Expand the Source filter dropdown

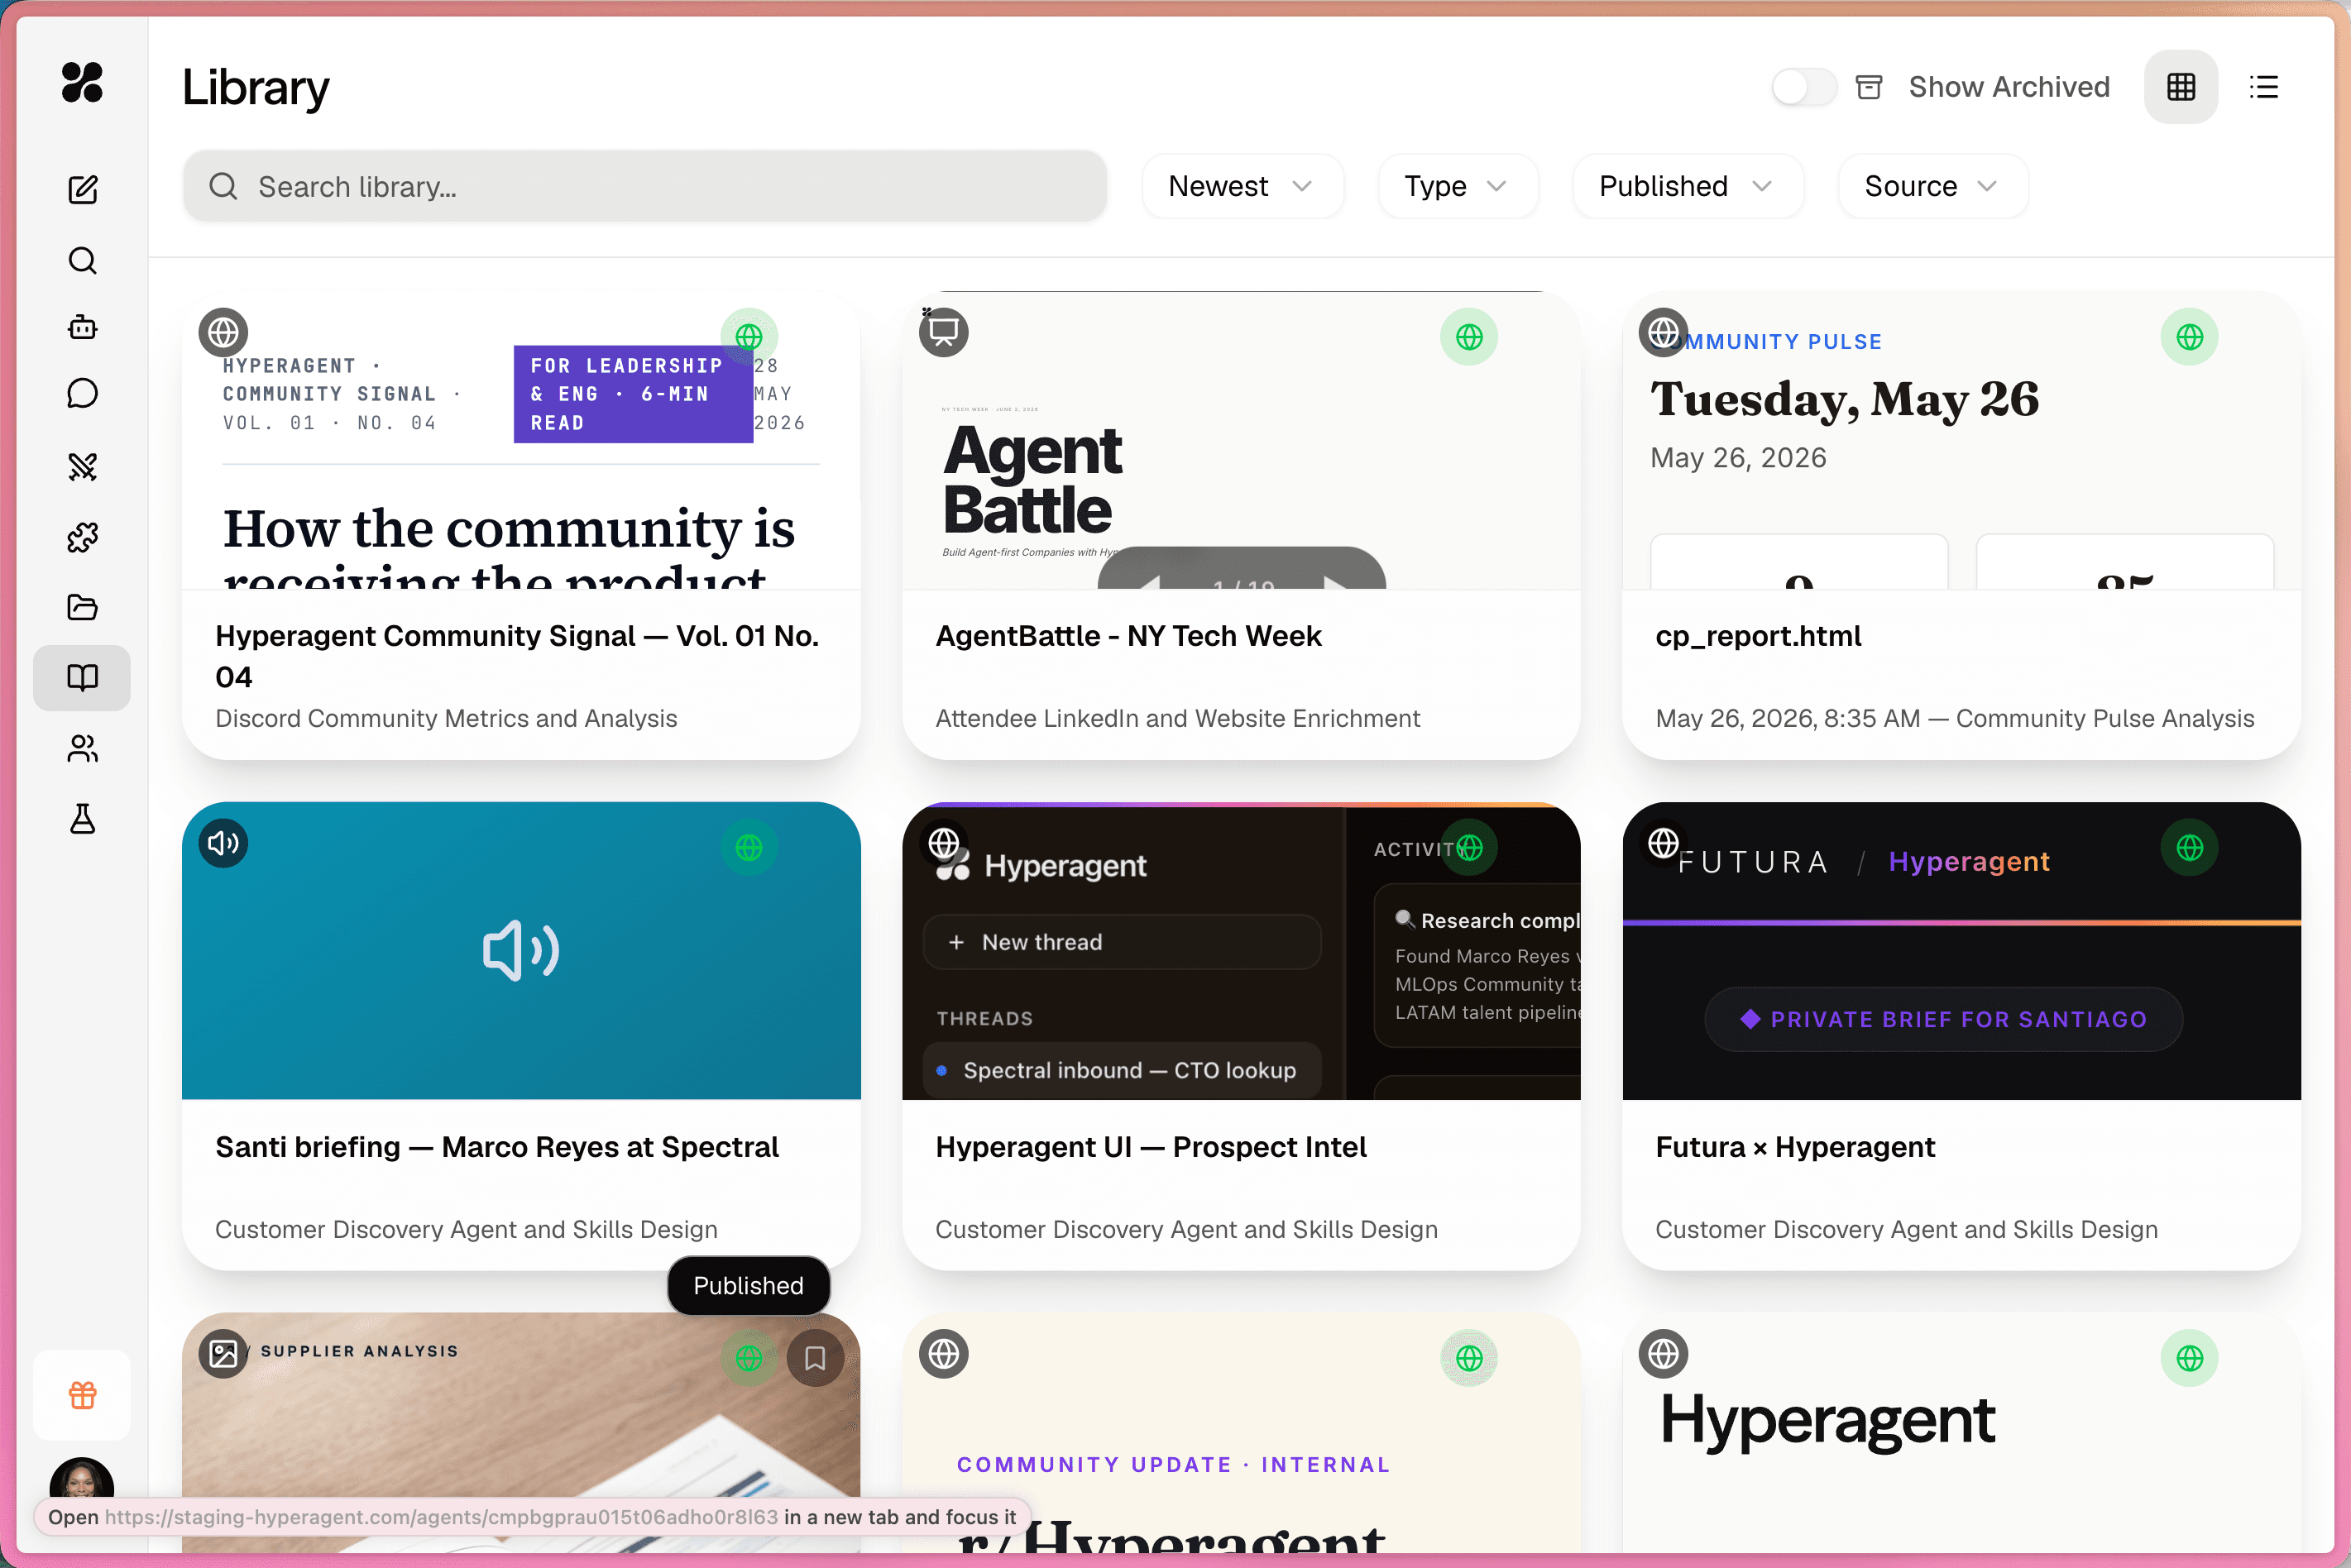tap(1932, 186)
